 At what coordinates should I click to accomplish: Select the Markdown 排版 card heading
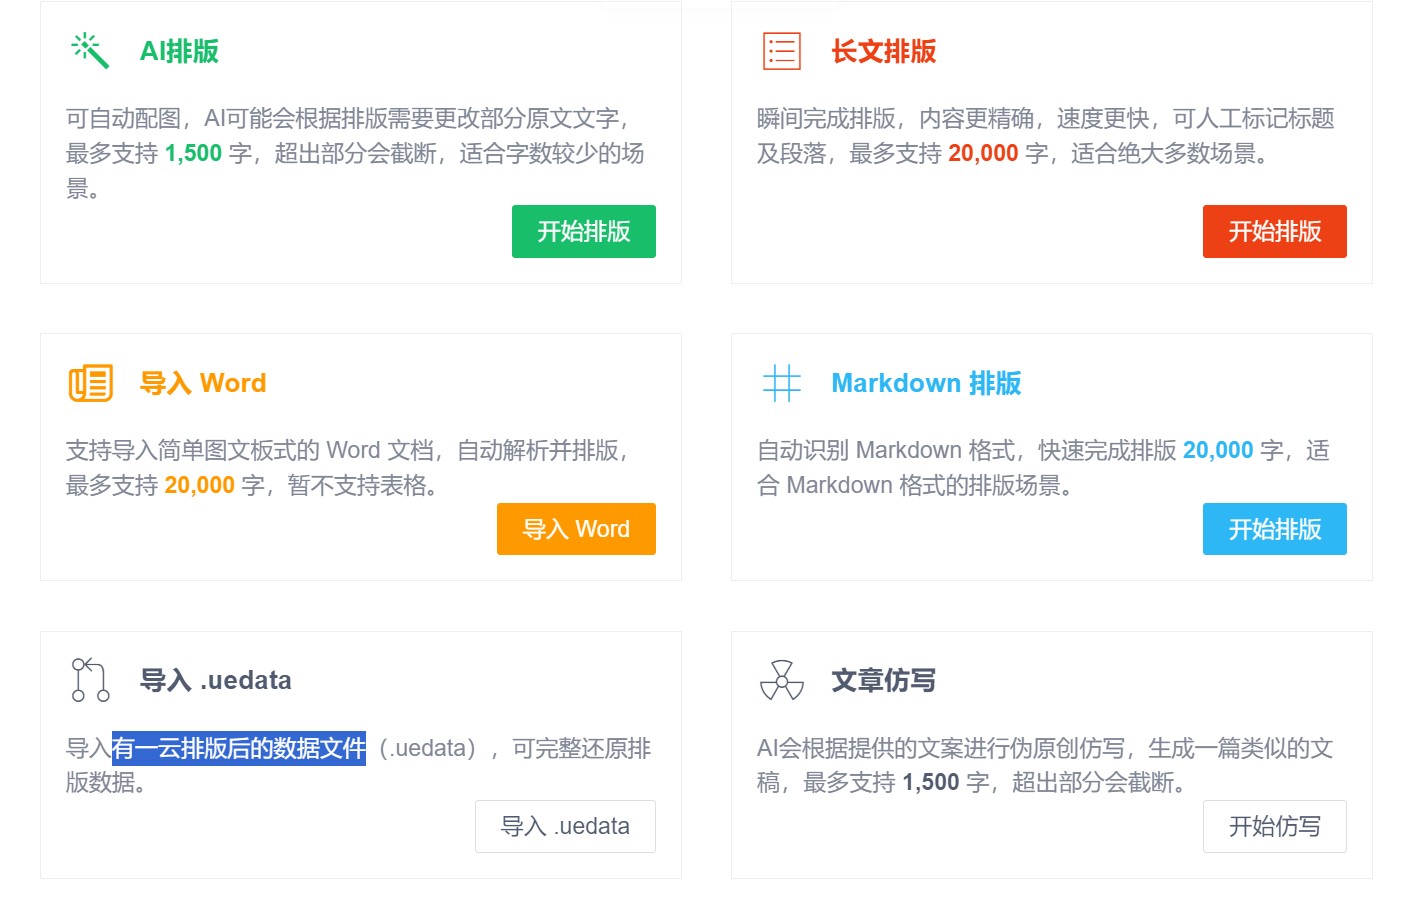[x=926, y=383]
